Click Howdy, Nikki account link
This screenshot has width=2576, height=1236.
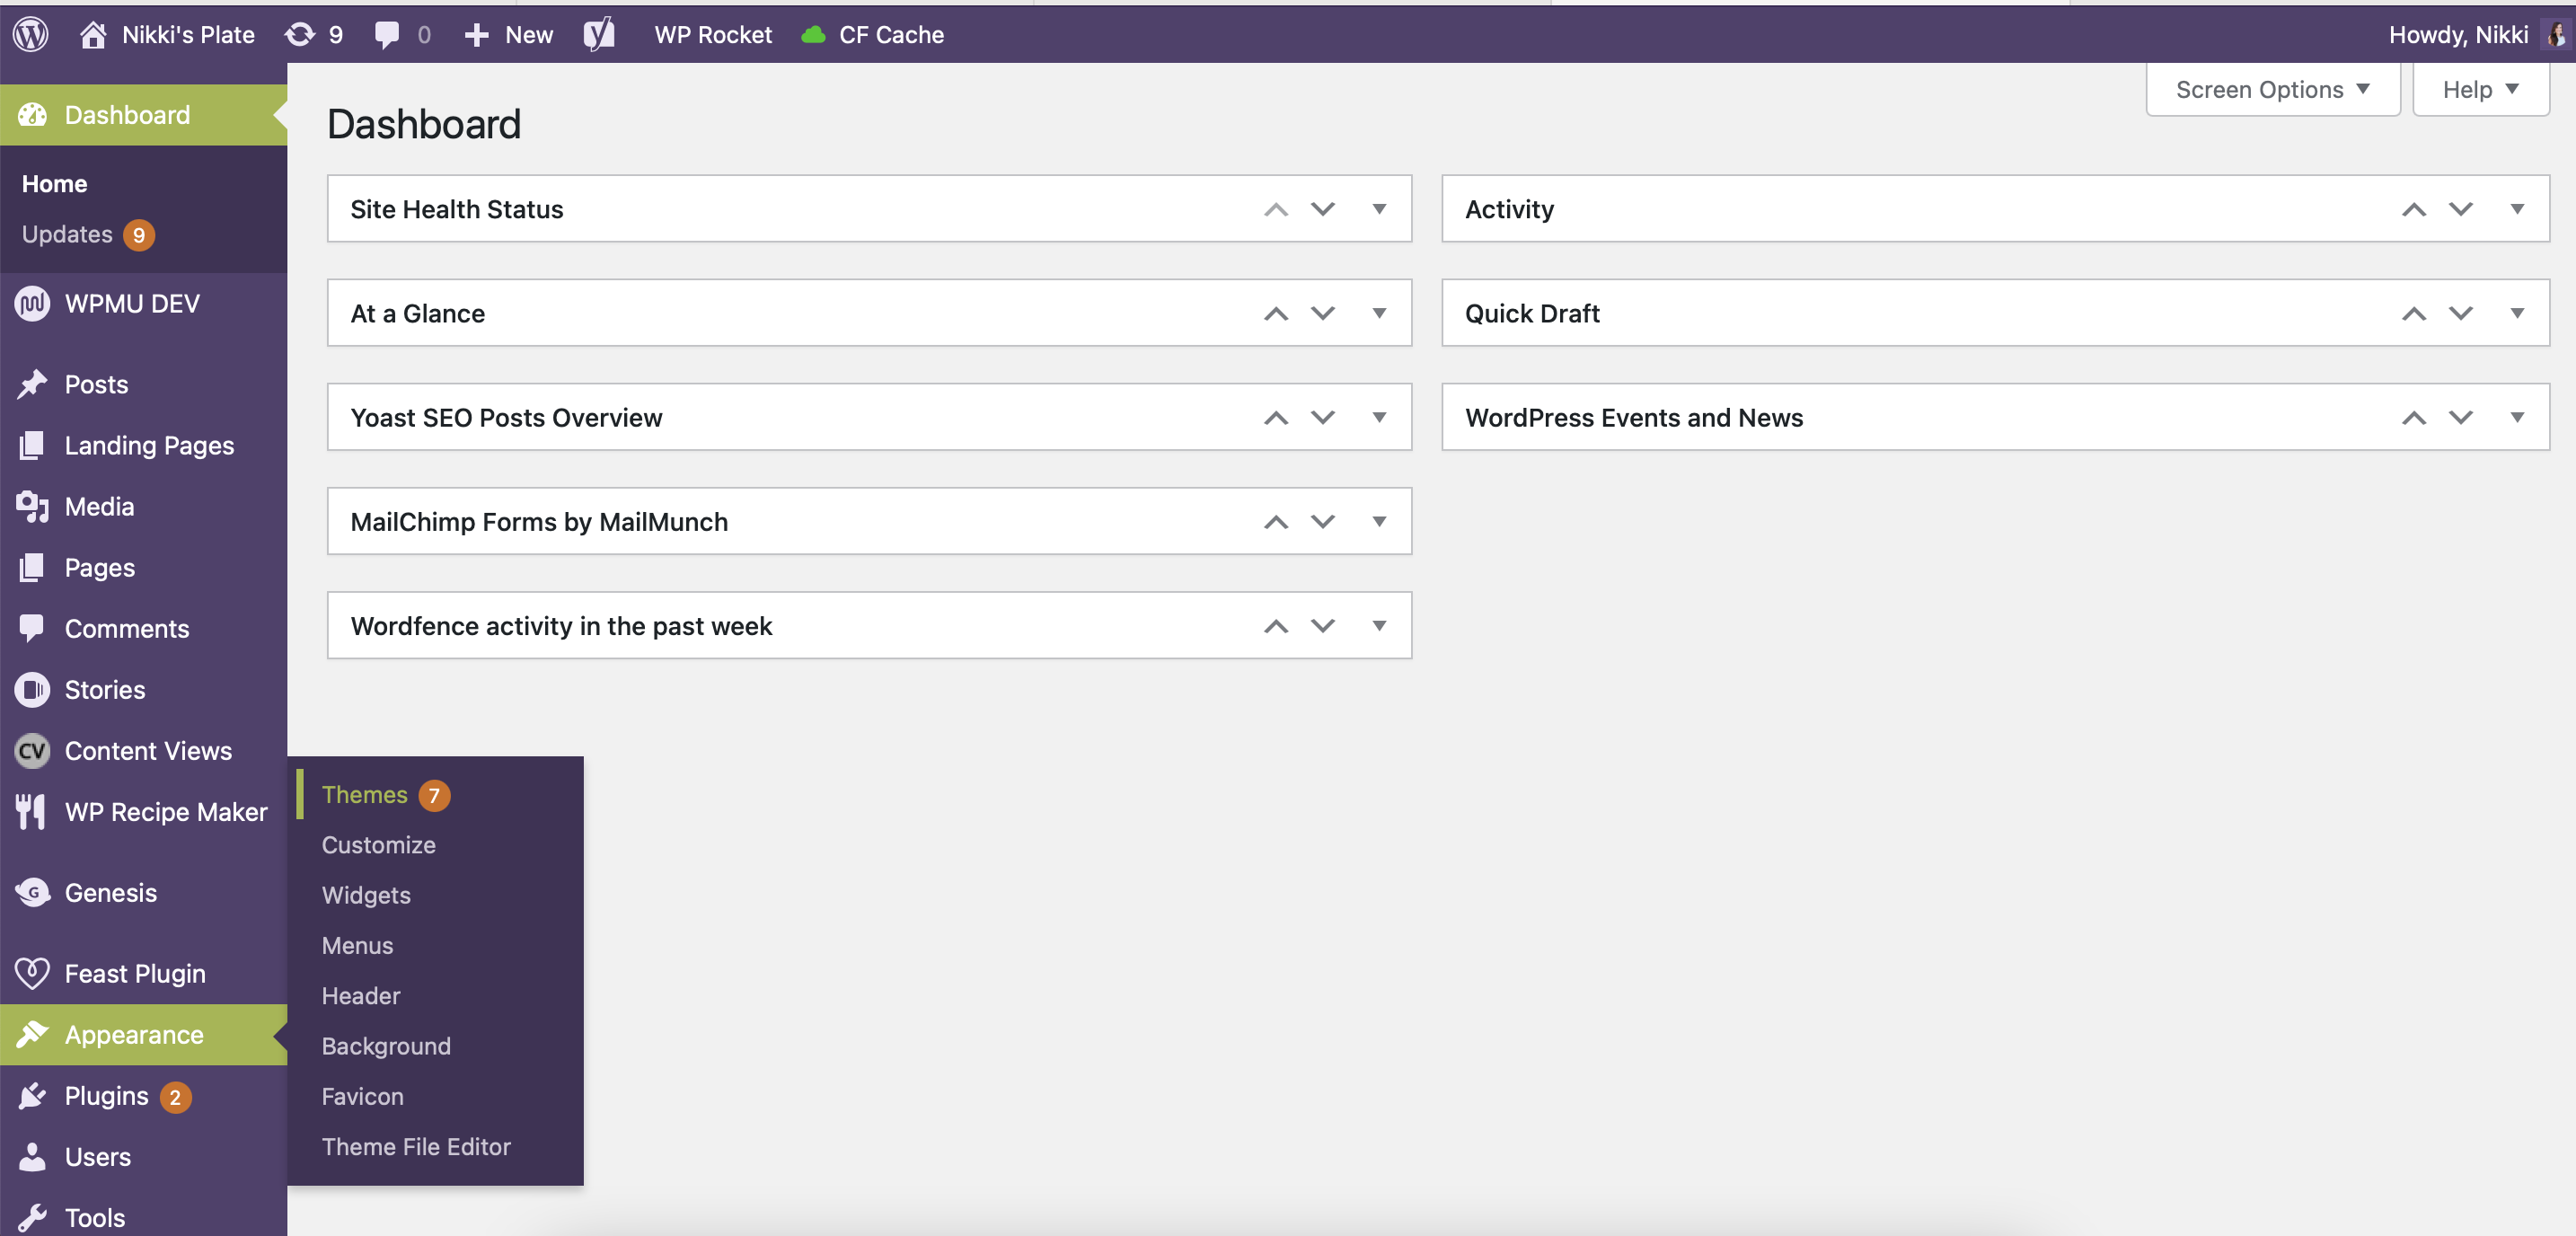(2458, 35)
